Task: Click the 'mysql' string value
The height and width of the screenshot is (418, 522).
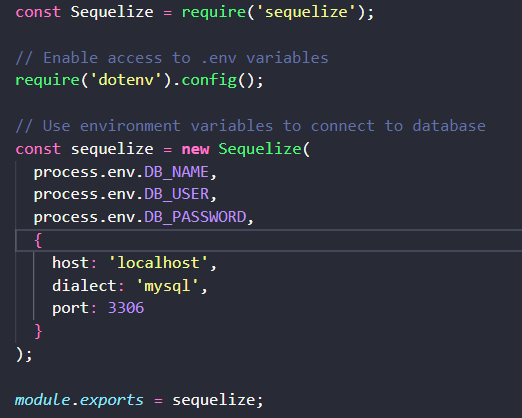Action: (167, 286)
